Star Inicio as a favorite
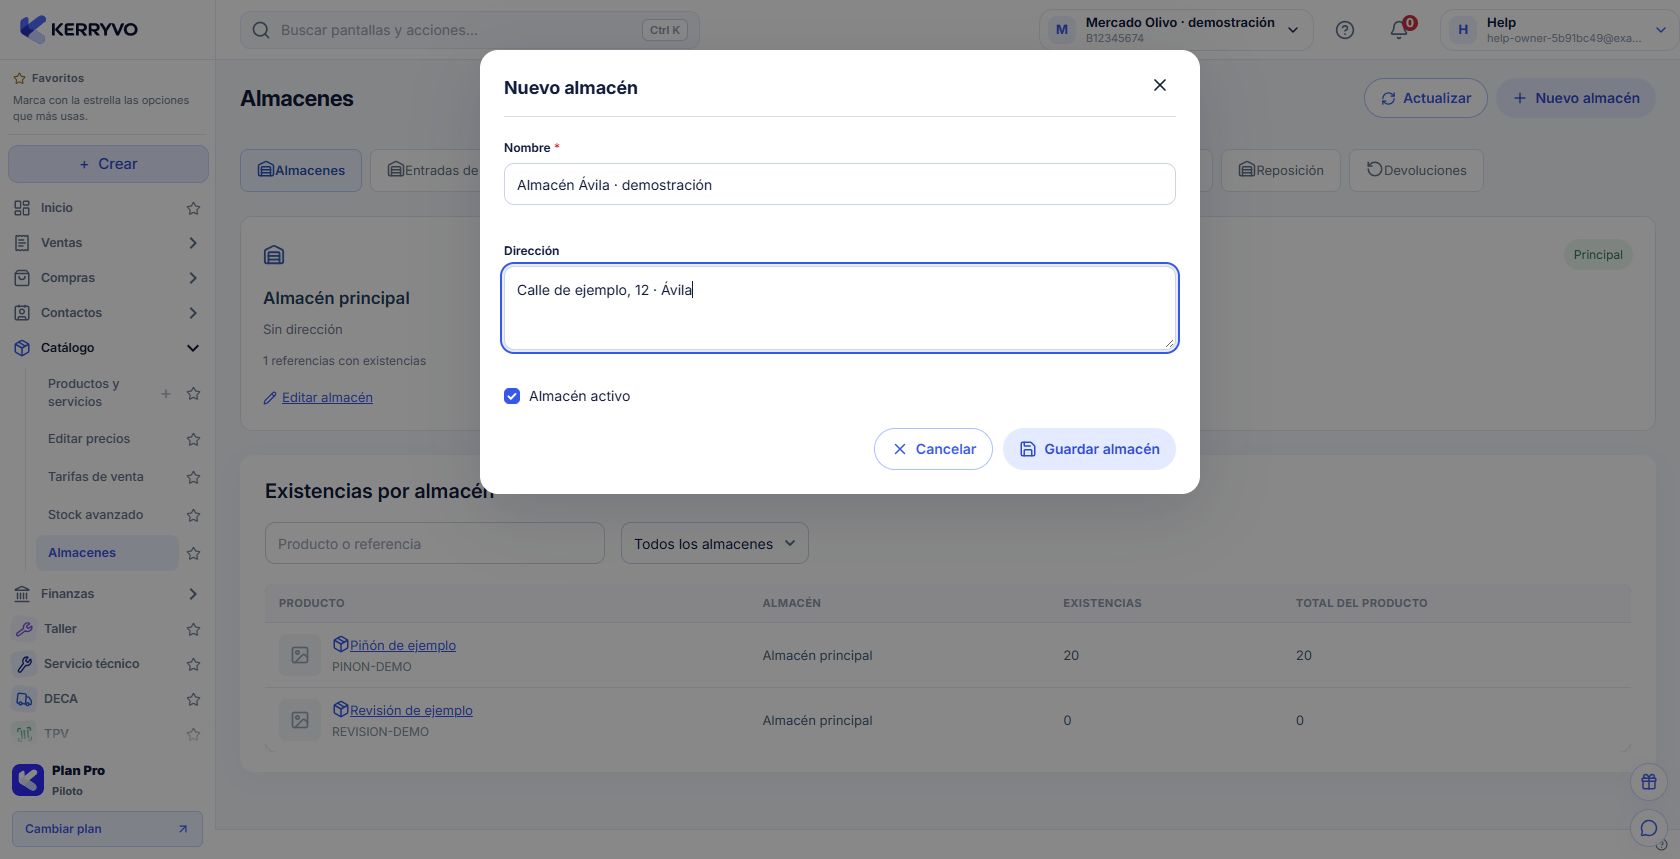The height and width of the screenshot is (859, 1680). 194,208
